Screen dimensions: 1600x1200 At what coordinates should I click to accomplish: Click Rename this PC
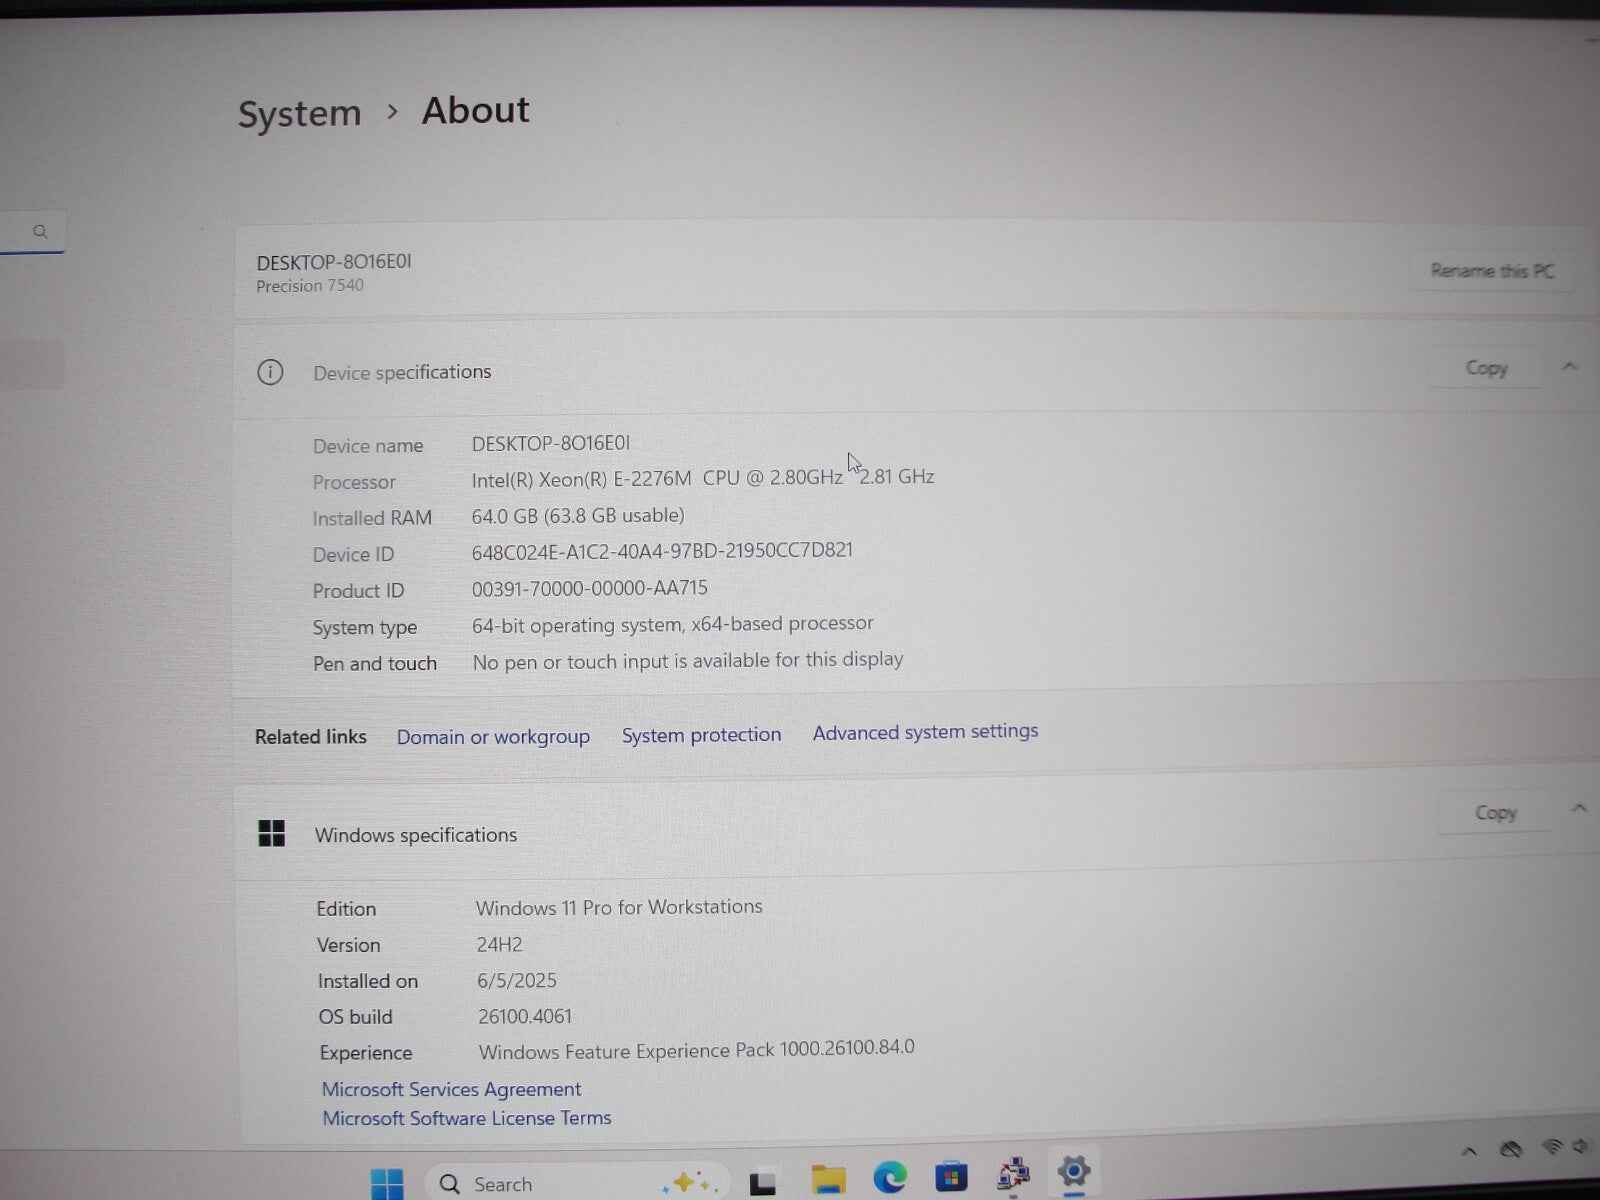(x=1491, y=270)
